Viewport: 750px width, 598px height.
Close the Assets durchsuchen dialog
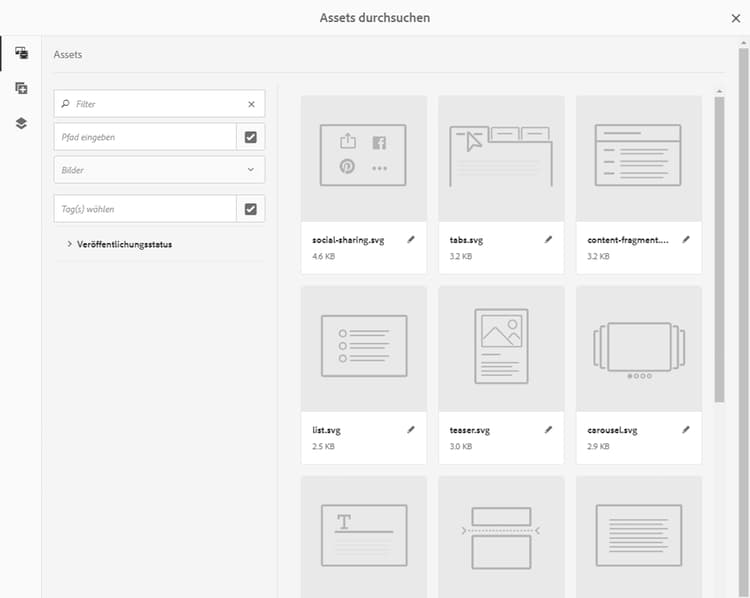point(736,18)
